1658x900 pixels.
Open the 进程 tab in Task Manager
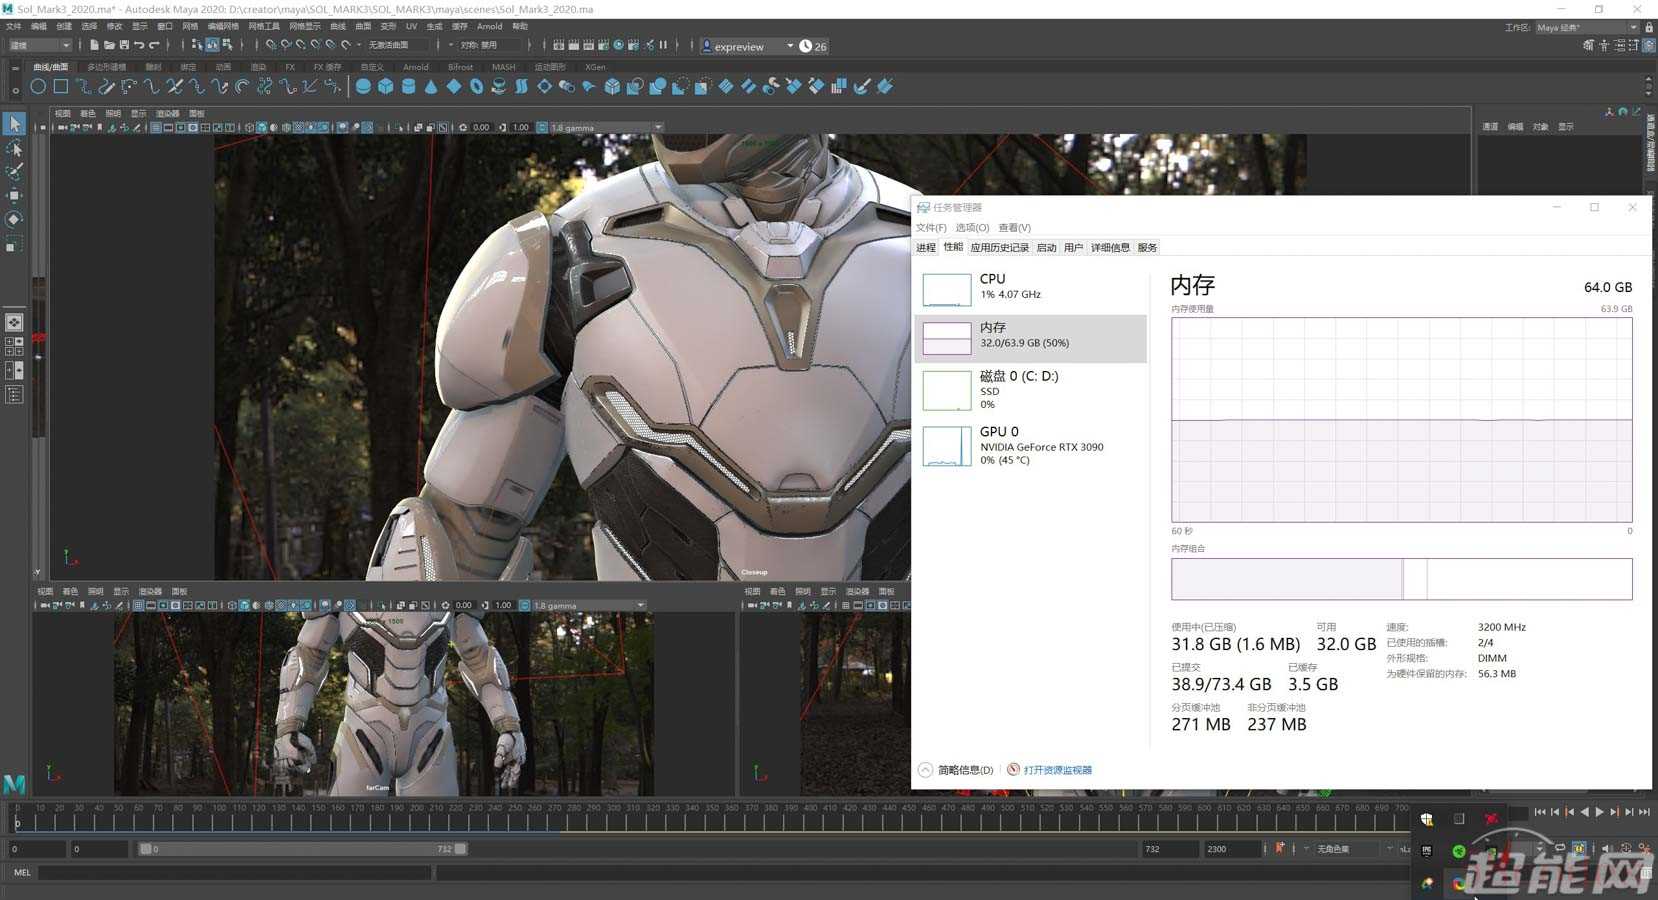(926, 248)
